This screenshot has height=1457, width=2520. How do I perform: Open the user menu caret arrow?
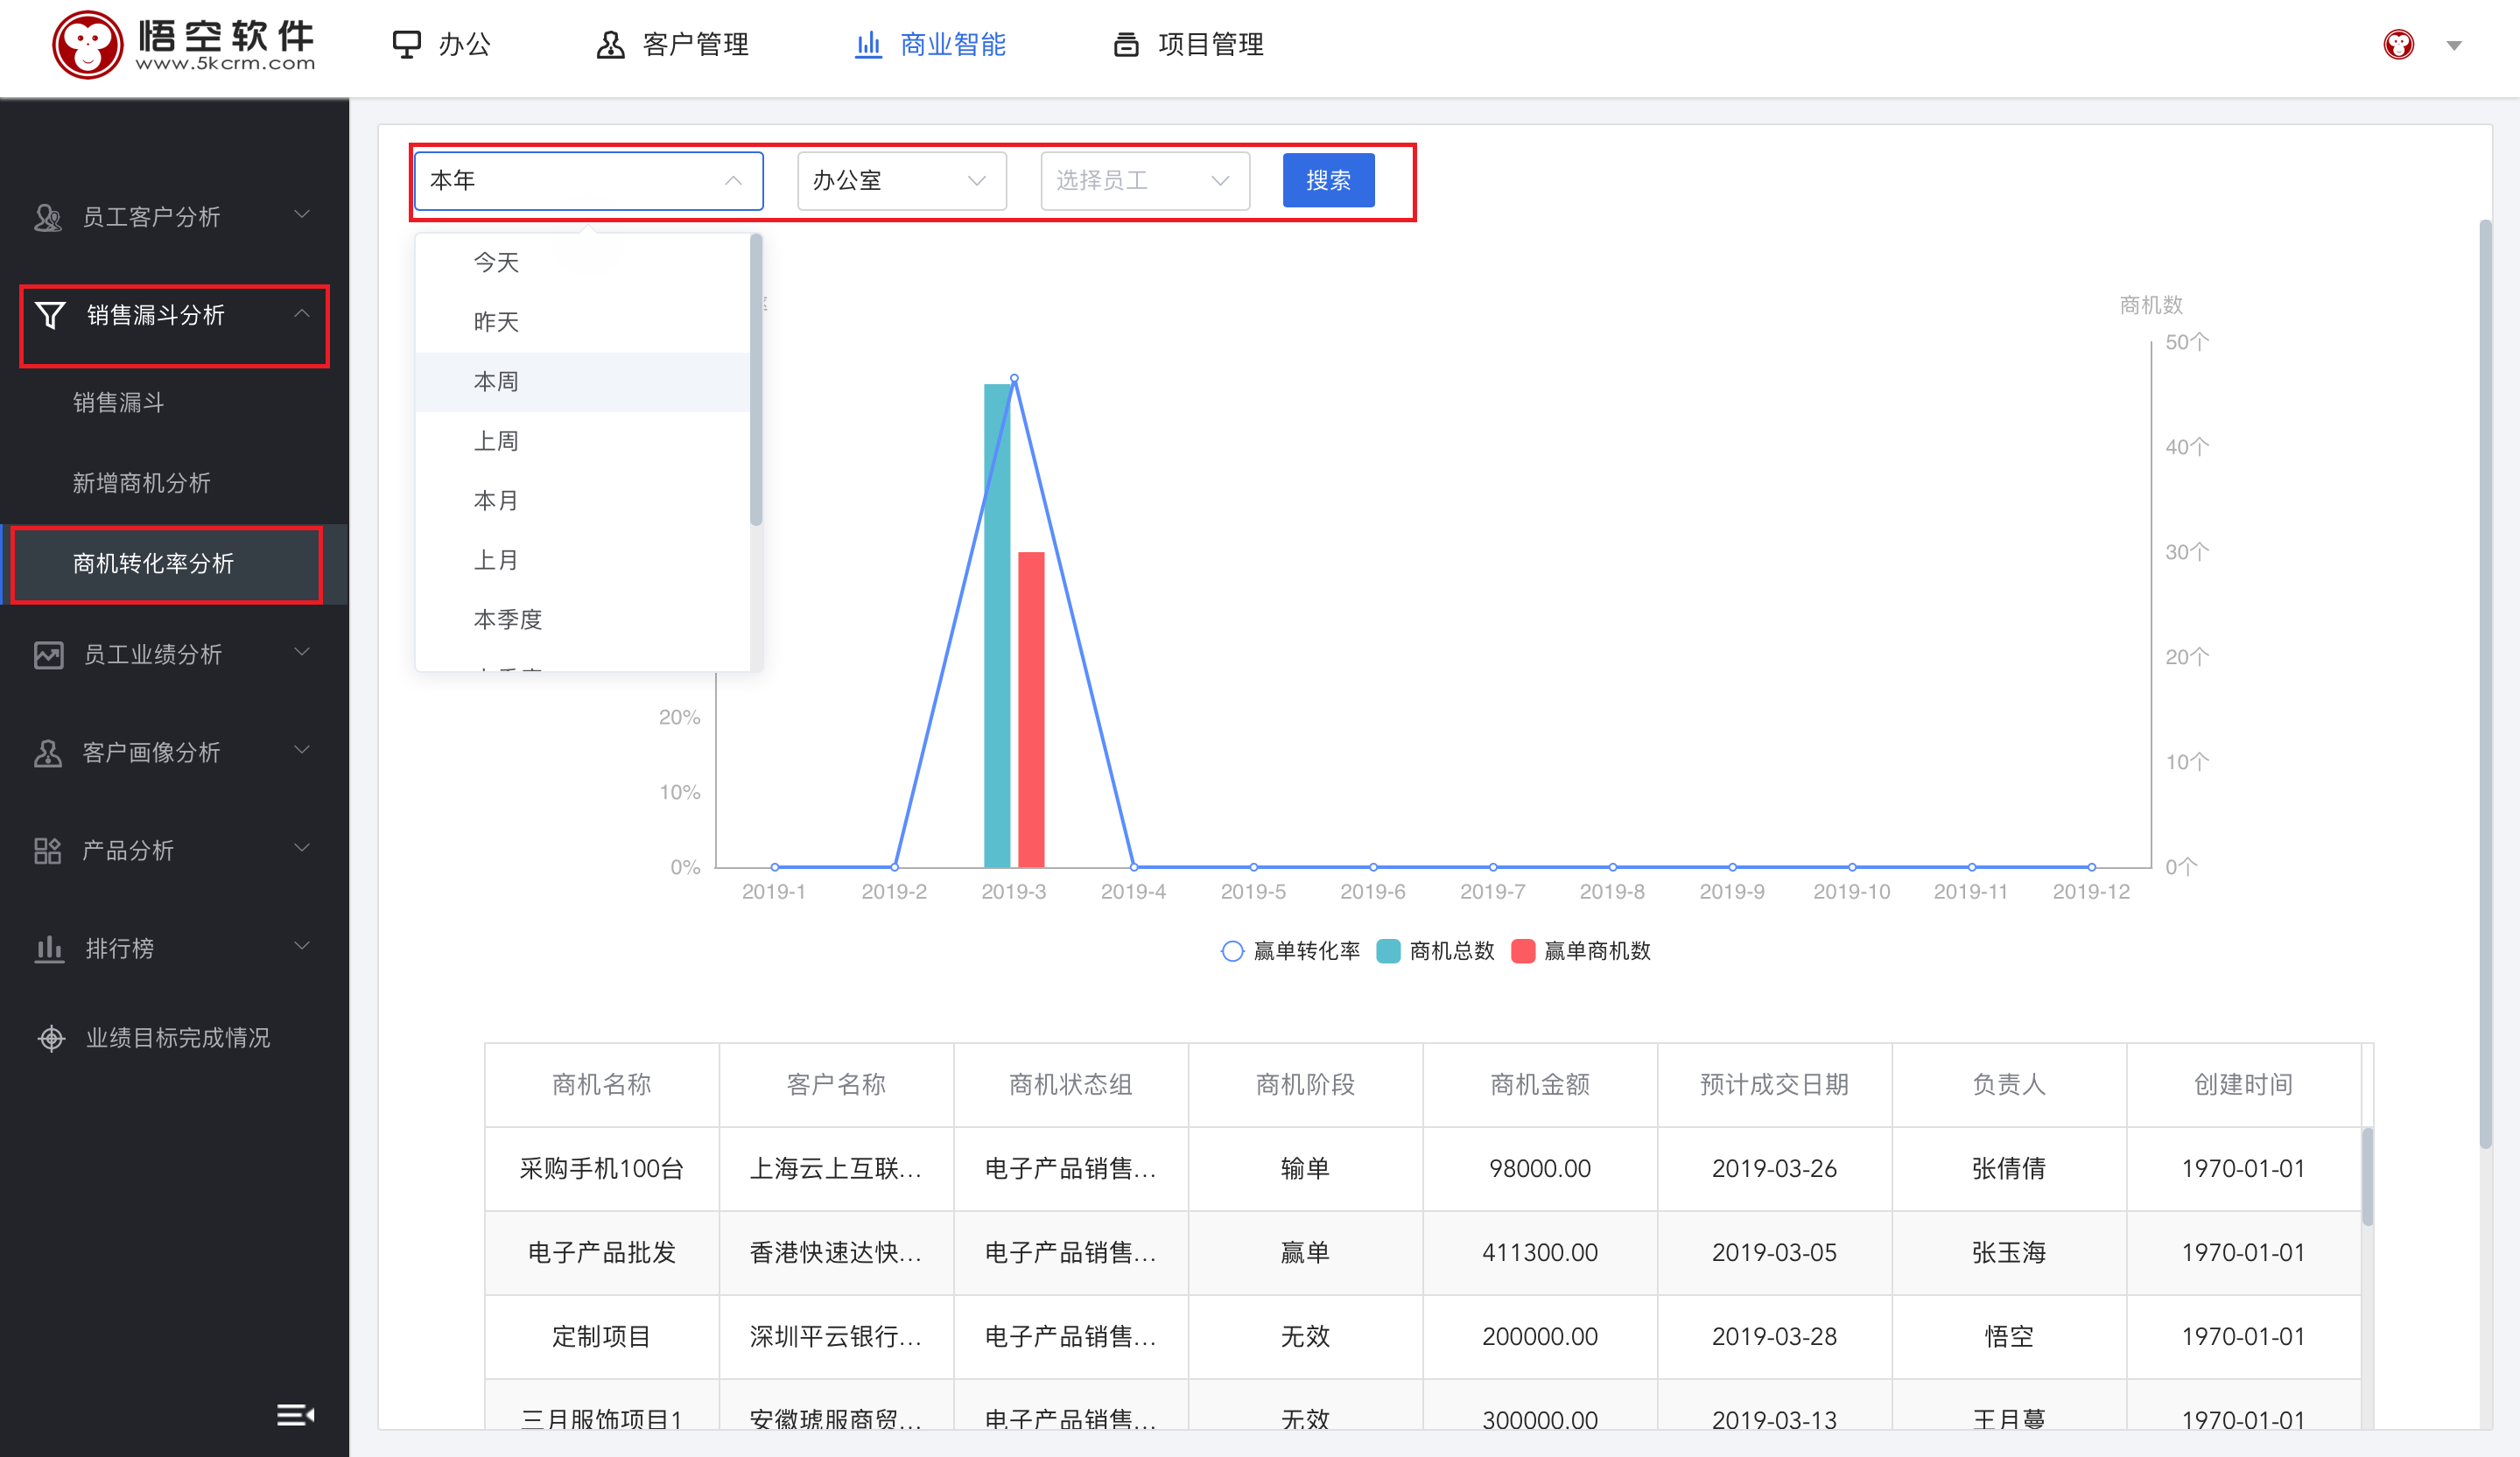click(2454, 45)
